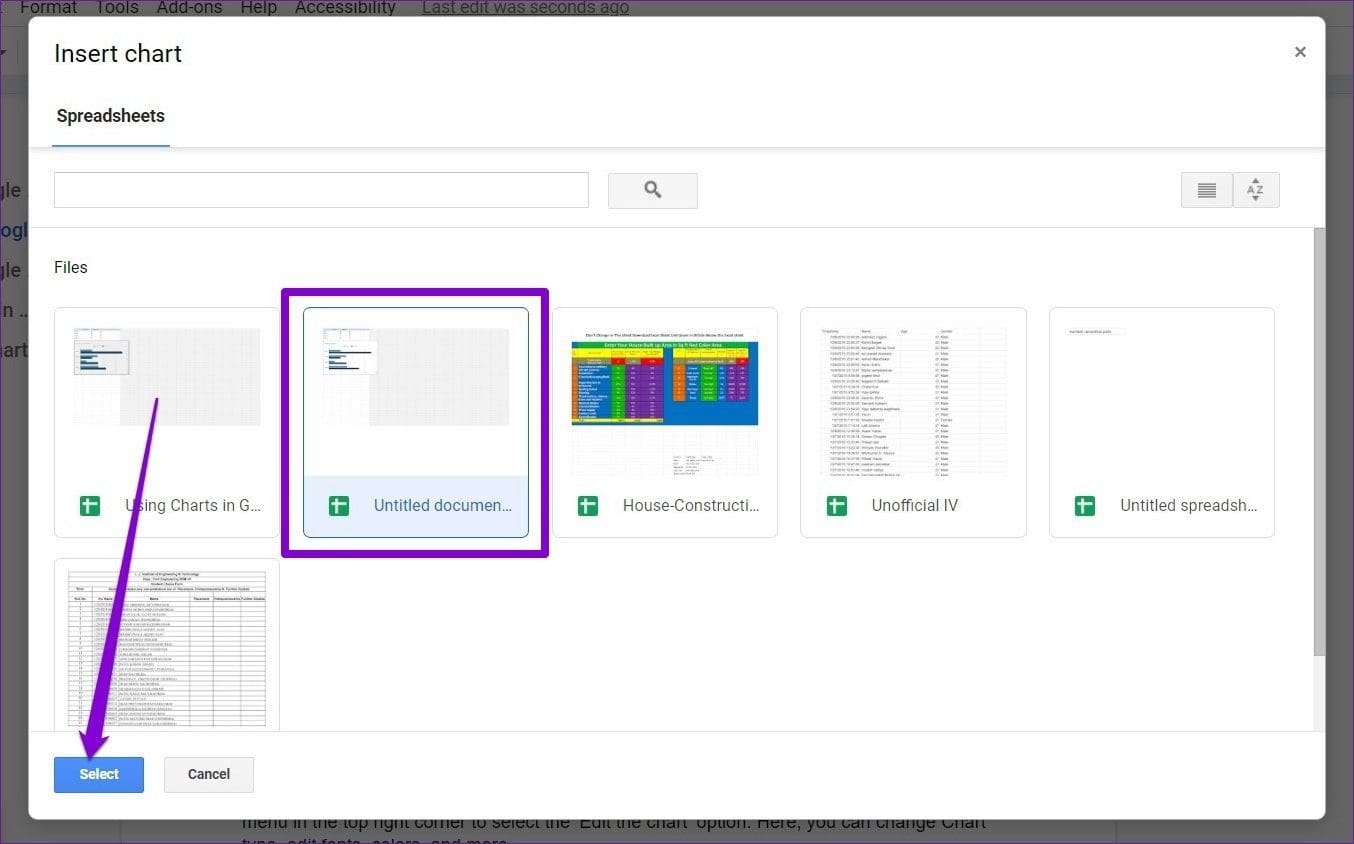Image resolution: width=1354 pixels, height=844 pixels.
Task: Choose the House-Construction spreadsheet thumbnail
Action: click(665, 391)
